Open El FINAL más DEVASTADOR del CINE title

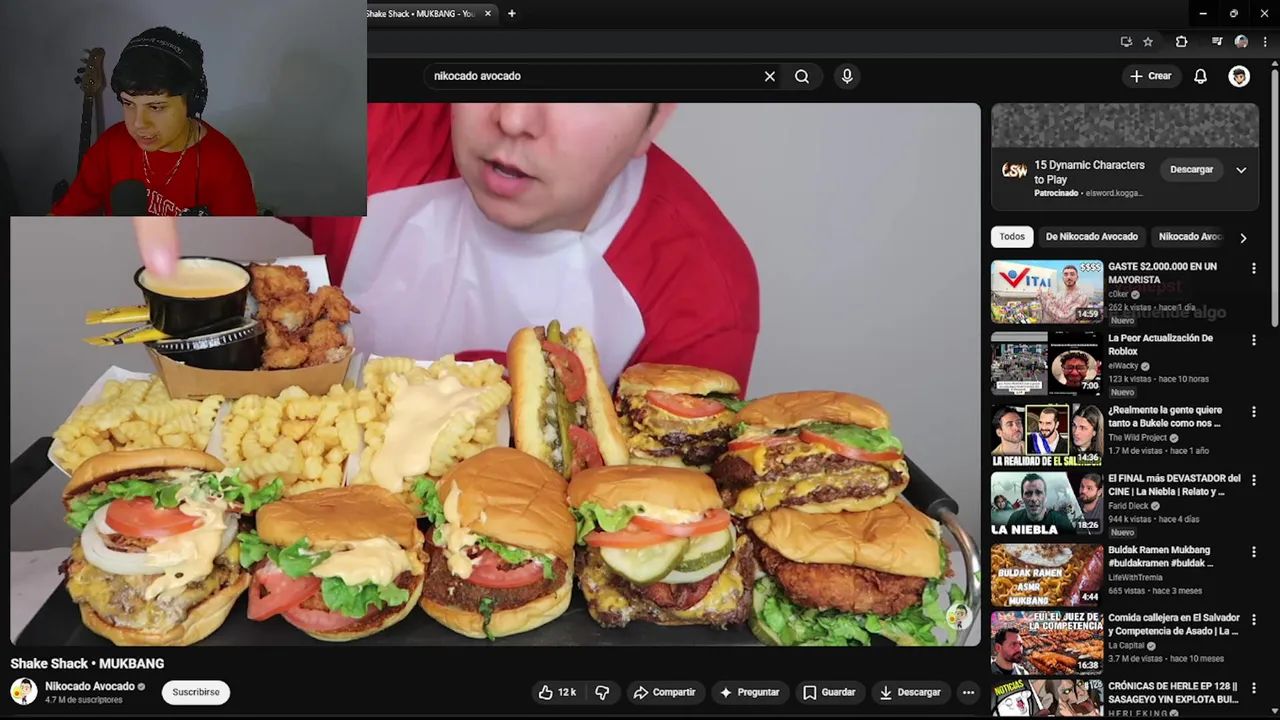tap(1174, 485)
